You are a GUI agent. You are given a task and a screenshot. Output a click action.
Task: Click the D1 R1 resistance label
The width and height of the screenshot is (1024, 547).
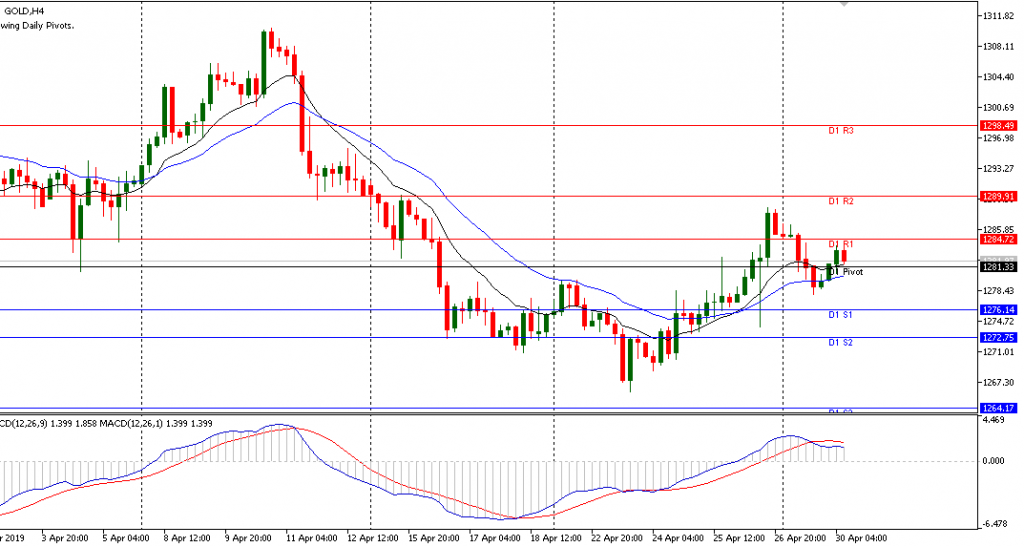point(840,244)
